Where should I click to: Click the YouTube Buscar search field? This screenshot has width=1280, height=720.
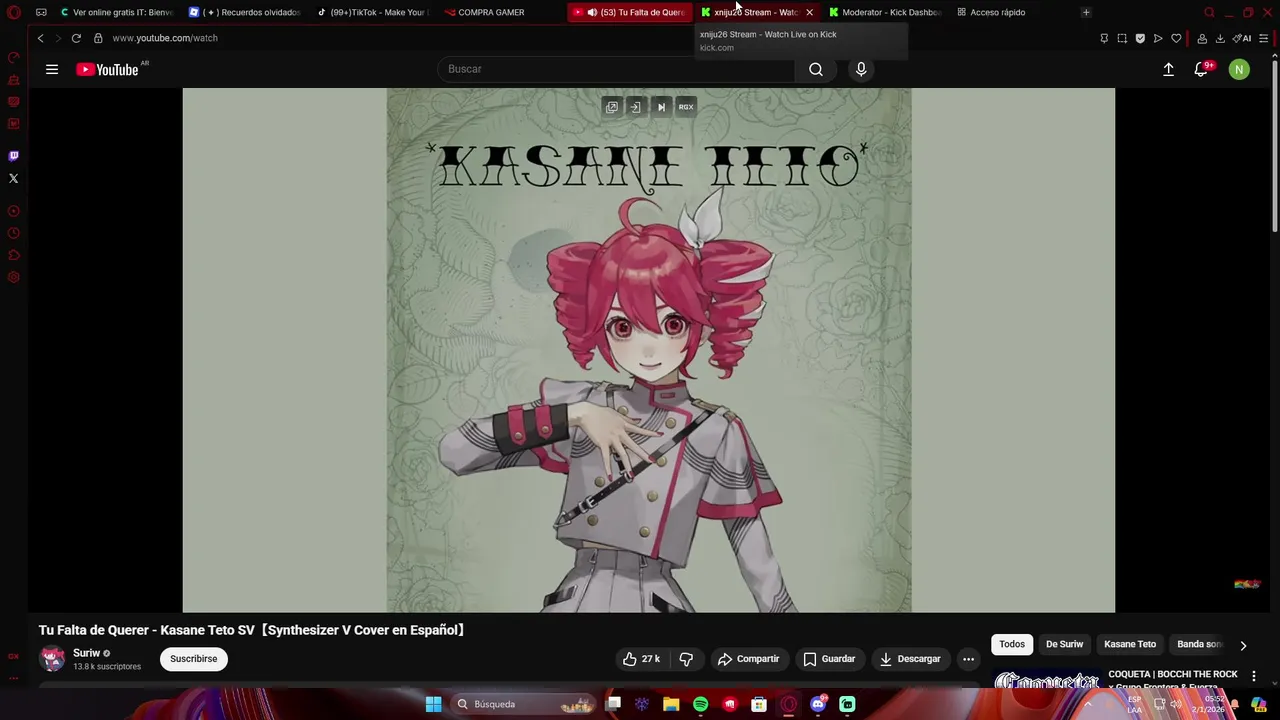[x=616, y=69]
